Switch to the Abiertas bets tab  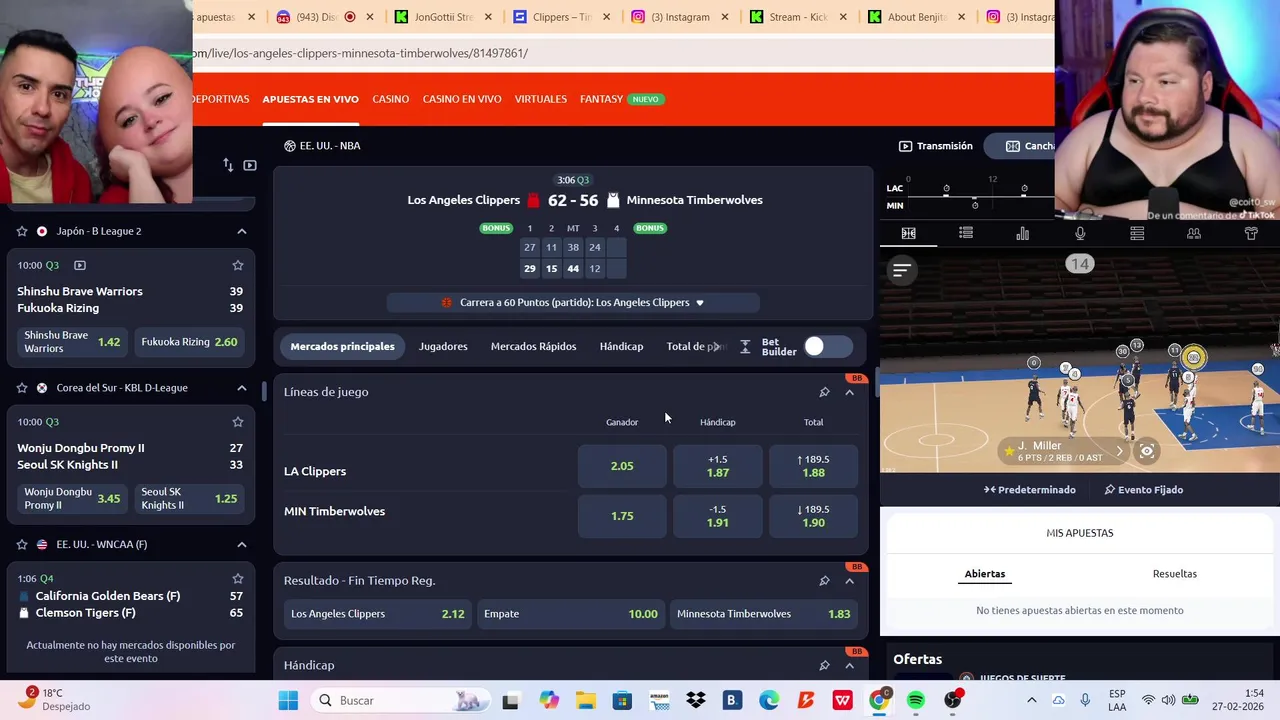pos(985,574)
